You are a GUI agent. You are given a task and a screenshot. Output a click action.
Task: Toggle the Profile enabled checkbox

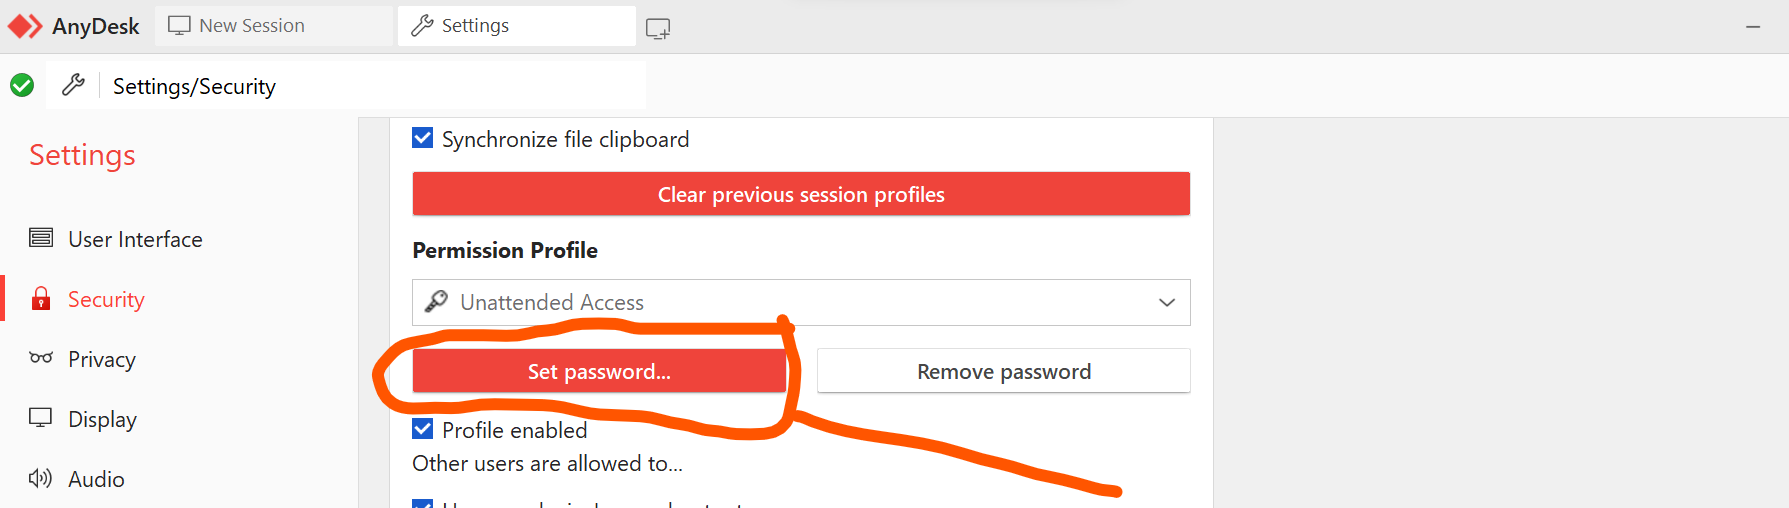(423, 429)
